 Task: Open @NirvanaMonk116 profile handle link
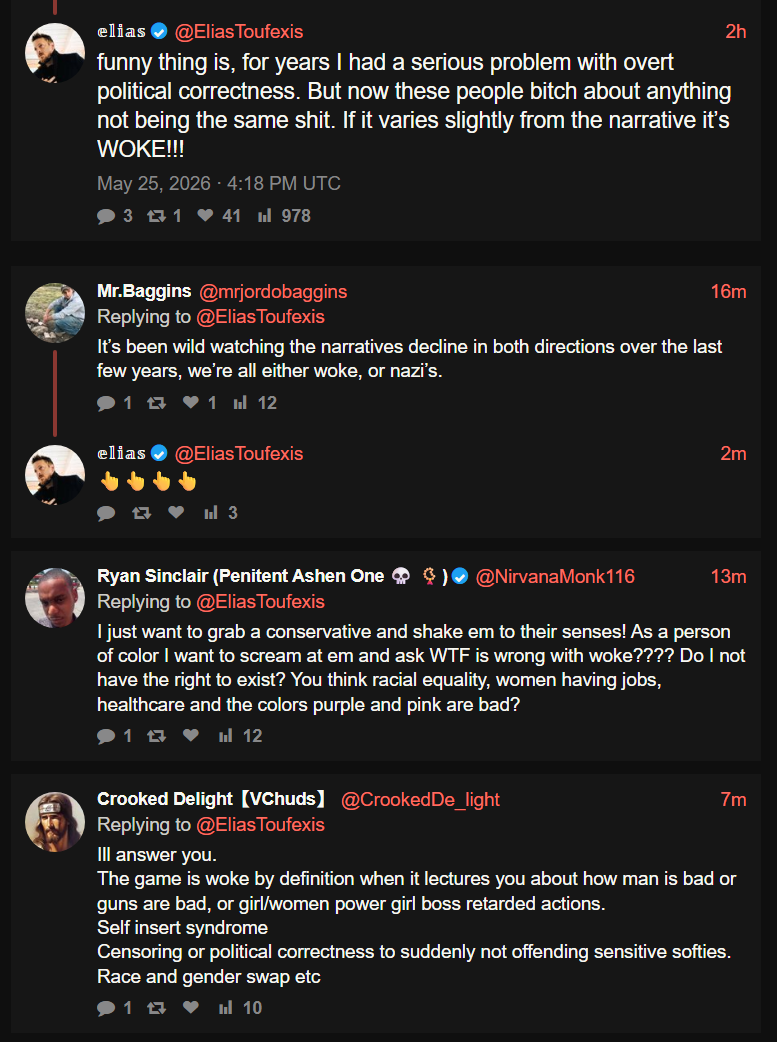coord(555,577)
